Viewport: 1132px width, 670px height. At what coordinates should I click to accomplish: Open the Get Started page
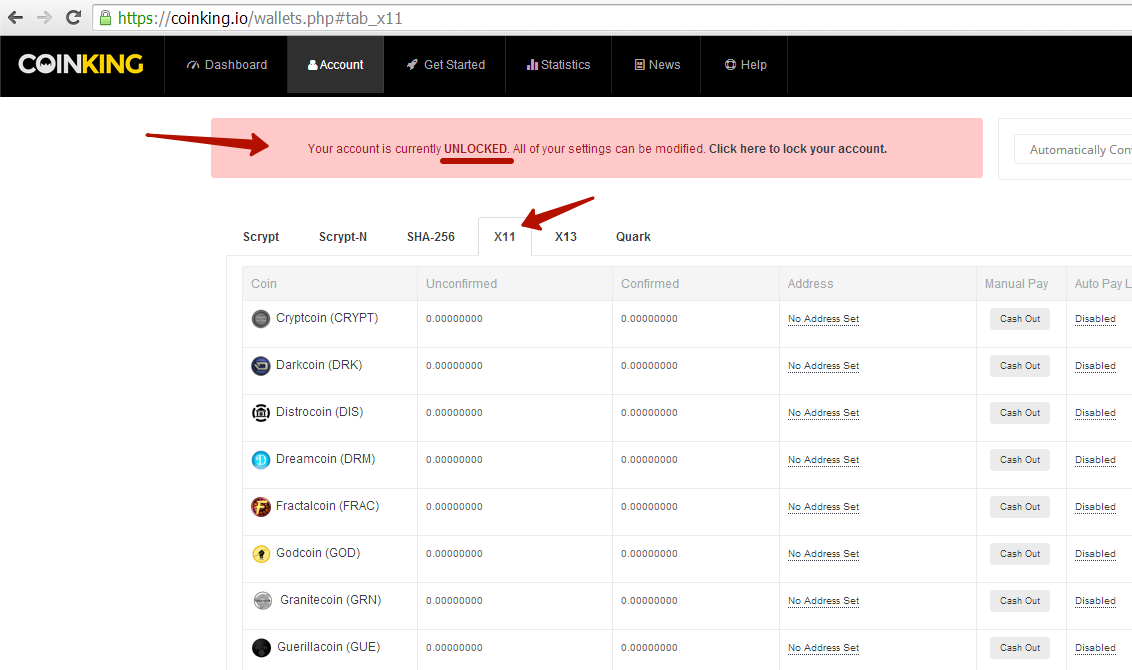445,65
